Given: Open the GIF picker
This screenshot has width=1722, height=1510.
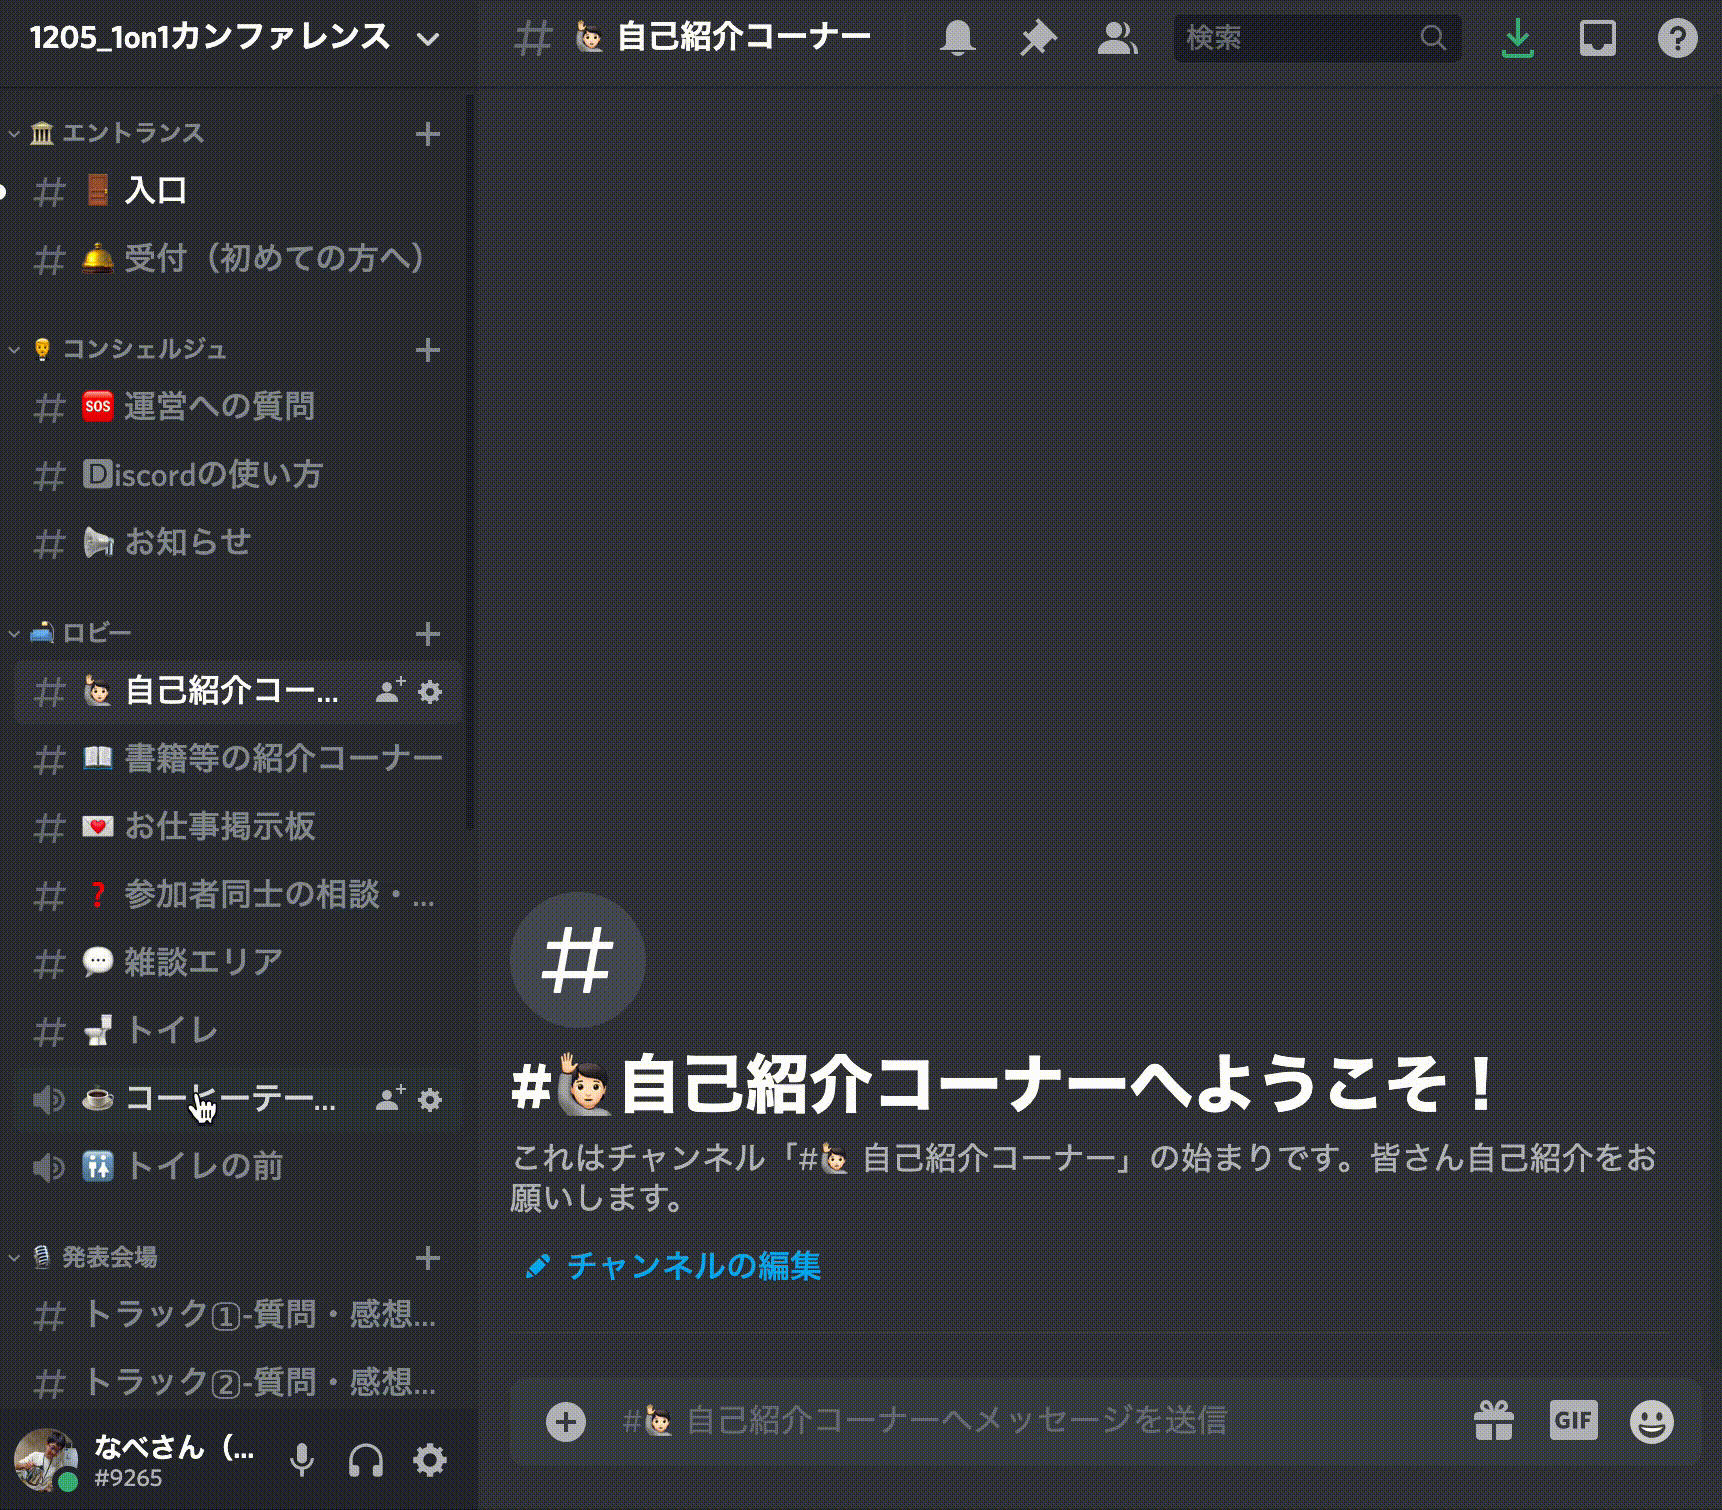Looking at the screenshot, I should click(x=1573, y=1421).
